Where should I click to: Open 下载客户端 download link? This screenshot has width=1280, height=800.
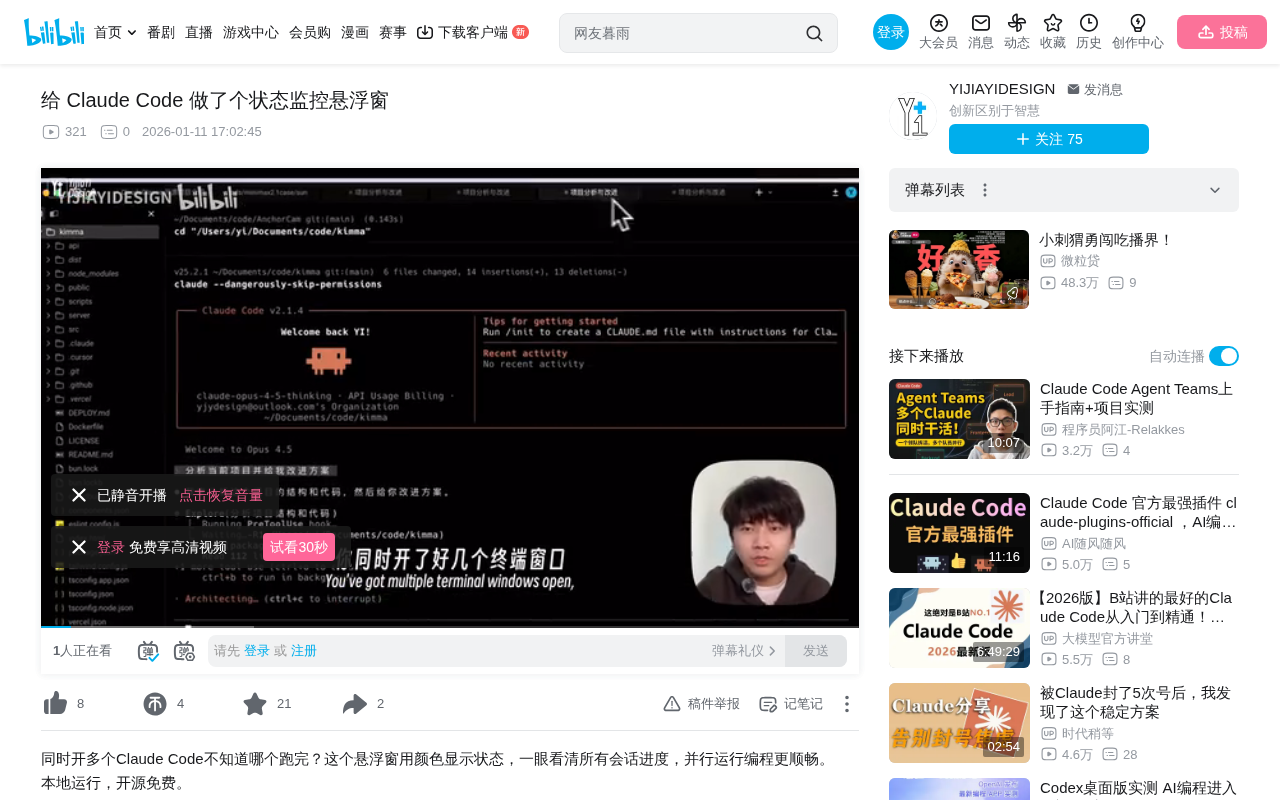point(472,32)
